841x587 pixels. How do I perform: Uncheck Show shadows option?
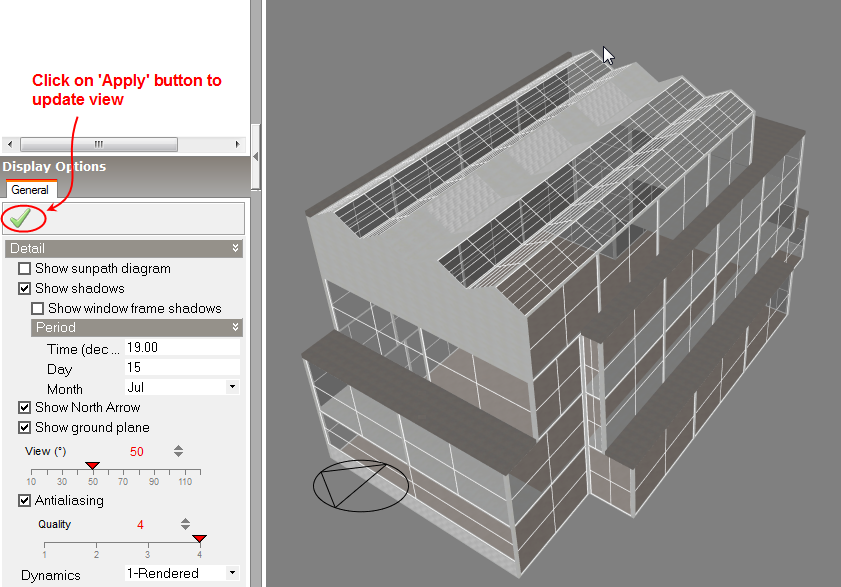click(25, 289)
